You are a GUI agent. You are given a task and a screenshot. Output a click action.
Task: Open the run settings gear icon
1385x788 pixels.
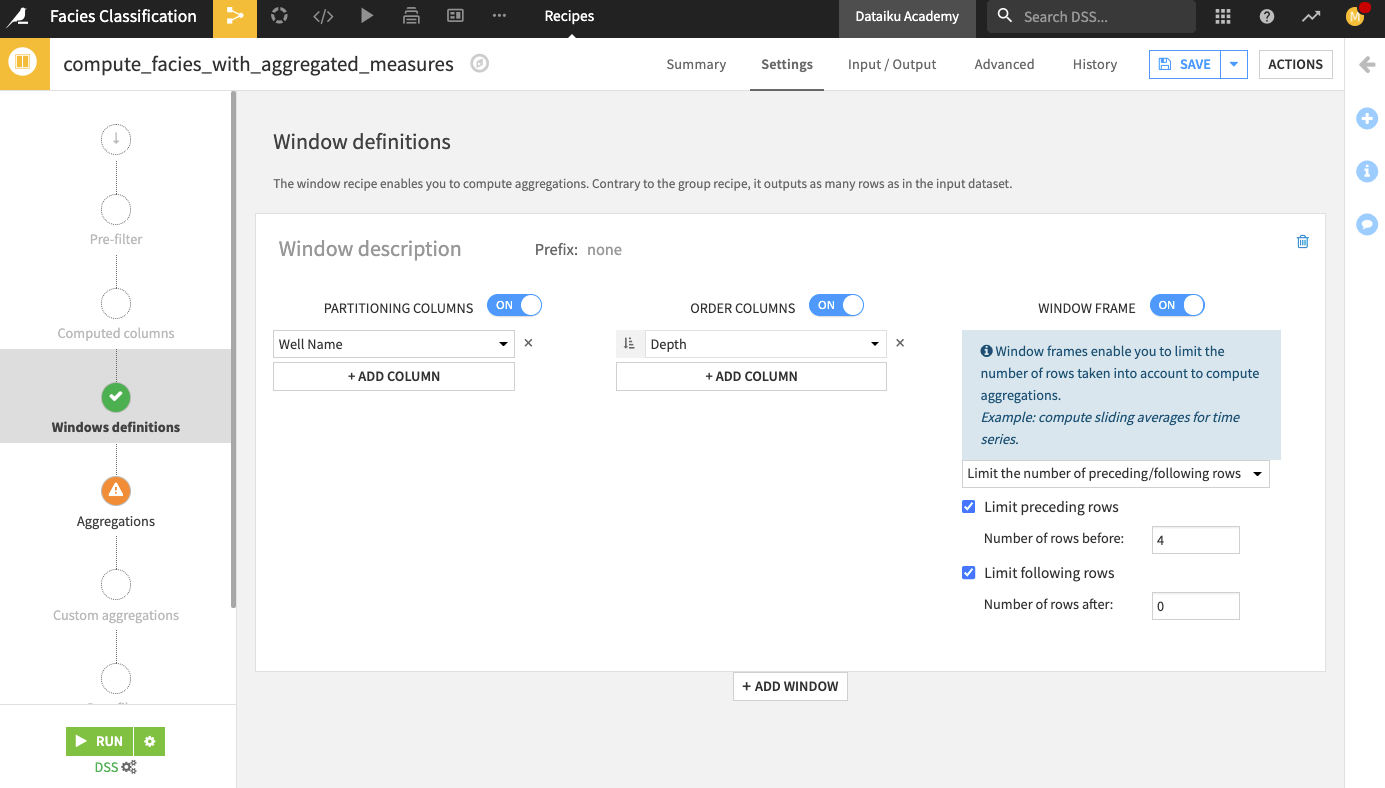click(150, 741)
